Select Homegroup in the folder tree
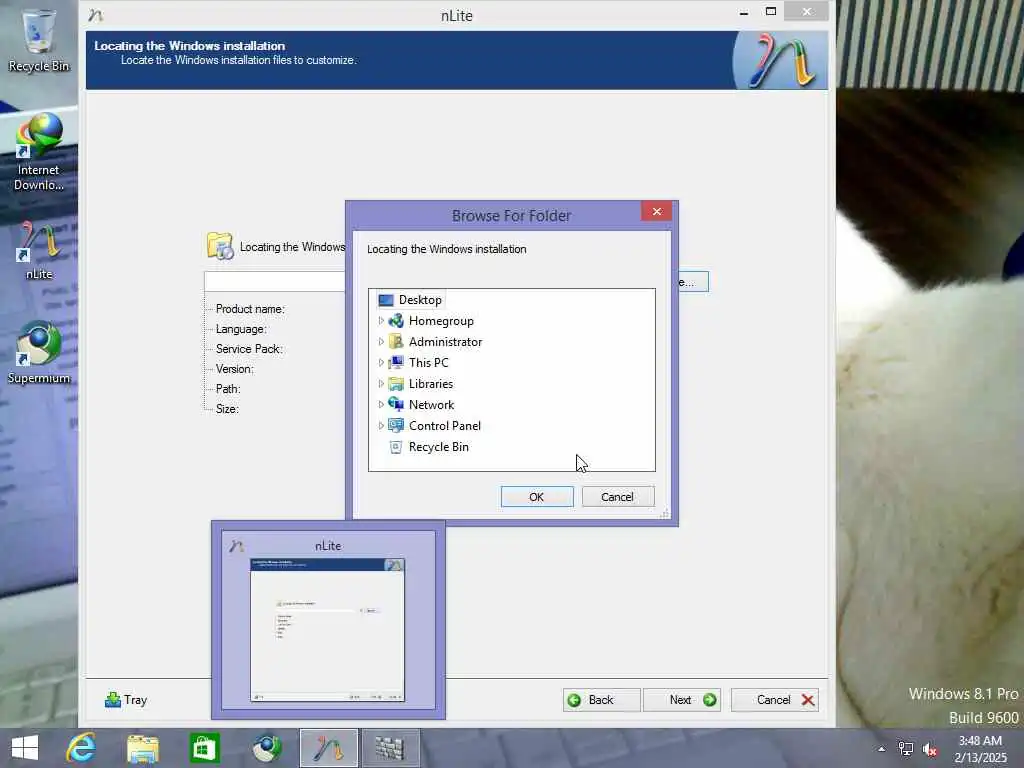The width and height of the screenshot is (1024, 768). pyautogui.click(x=441, y=321)
